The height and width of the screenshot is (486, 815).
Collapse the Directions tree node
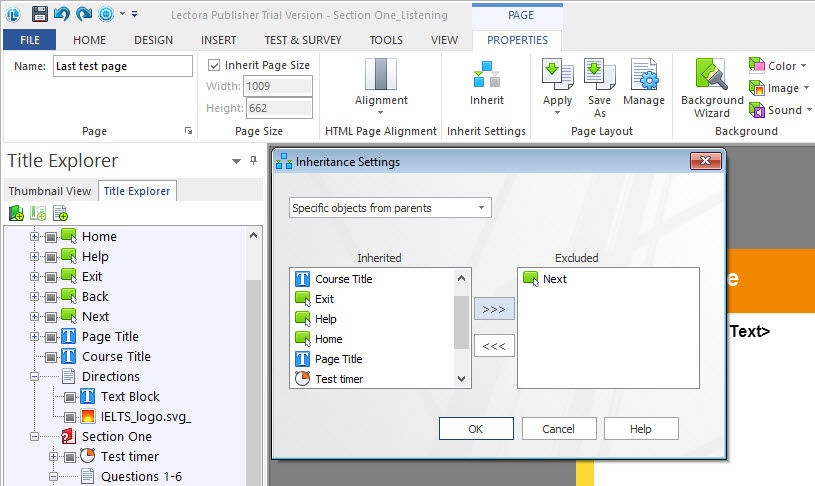point(34,376)
